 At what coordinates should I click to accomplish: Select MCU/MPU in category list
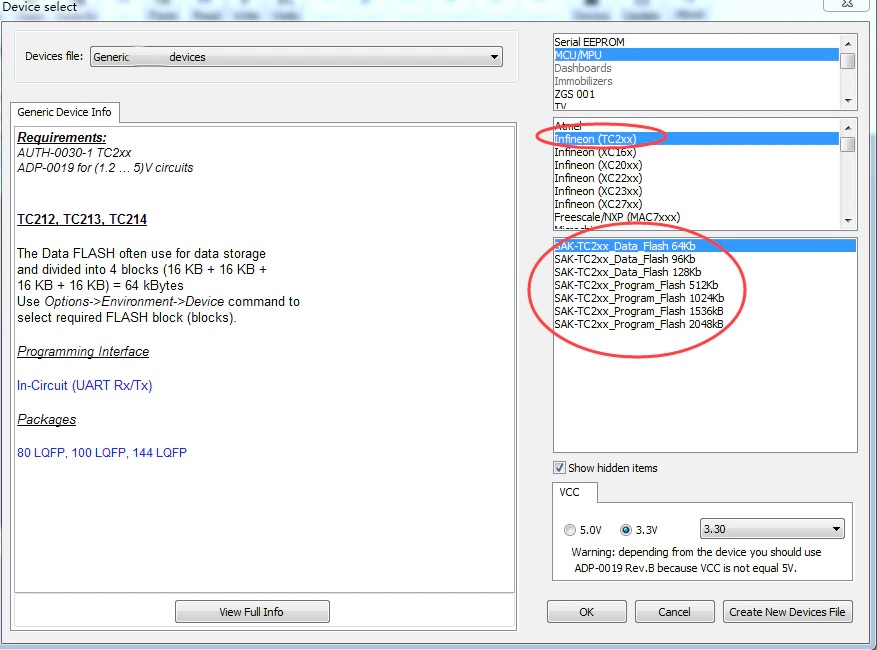[x=696, y=55]
